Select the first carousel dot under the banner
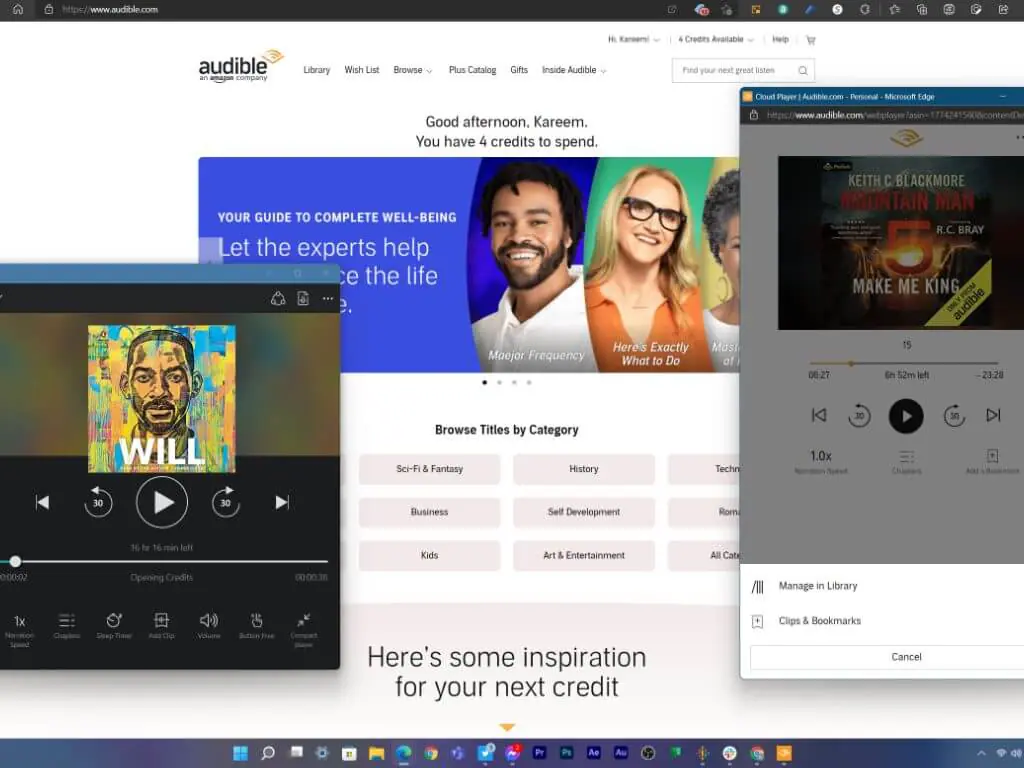The image size is (1024, 768). coord(485,383)
